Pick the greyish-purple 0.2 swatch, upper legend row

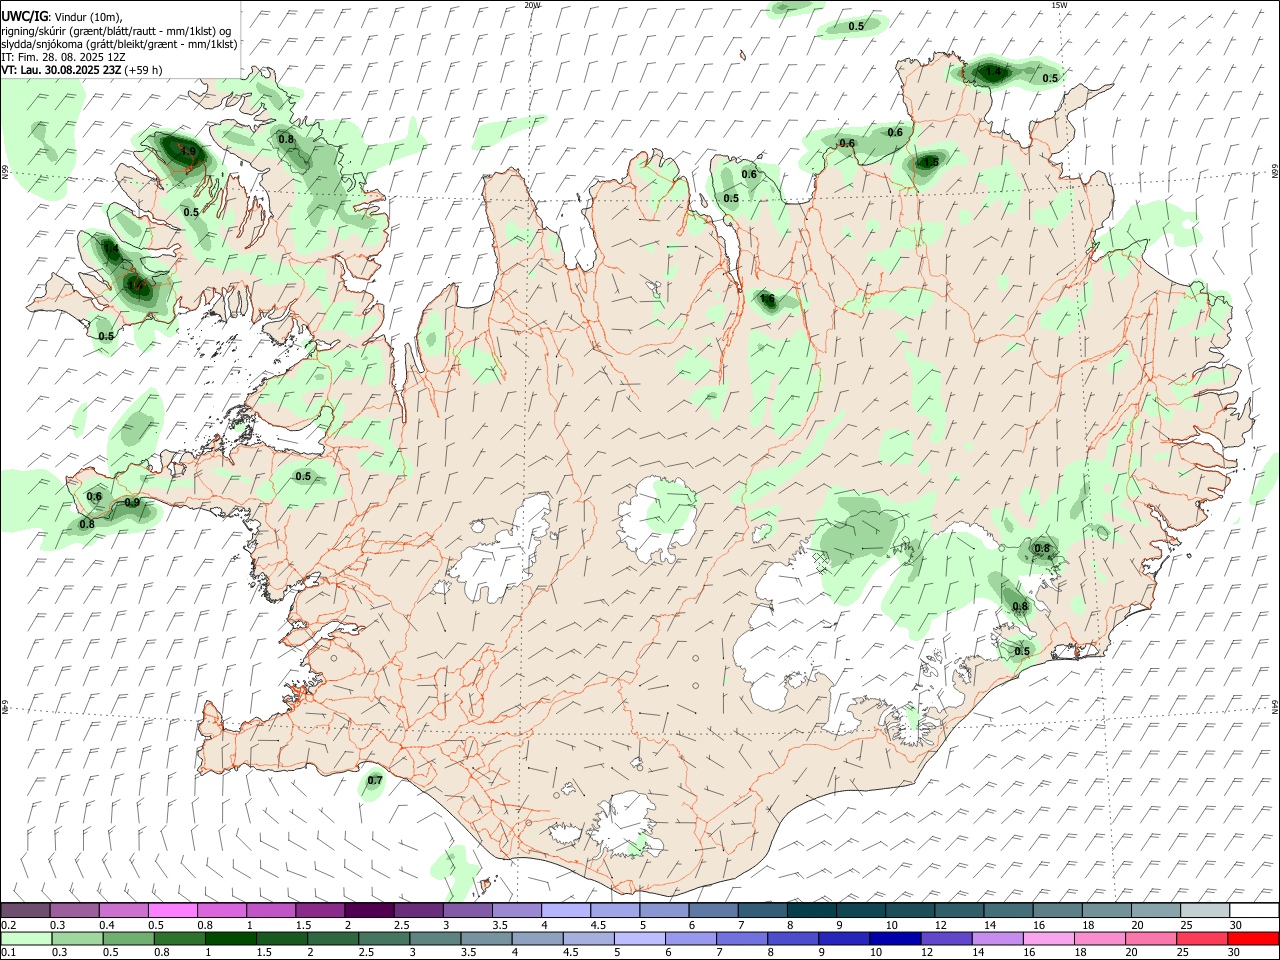point(25,911)
